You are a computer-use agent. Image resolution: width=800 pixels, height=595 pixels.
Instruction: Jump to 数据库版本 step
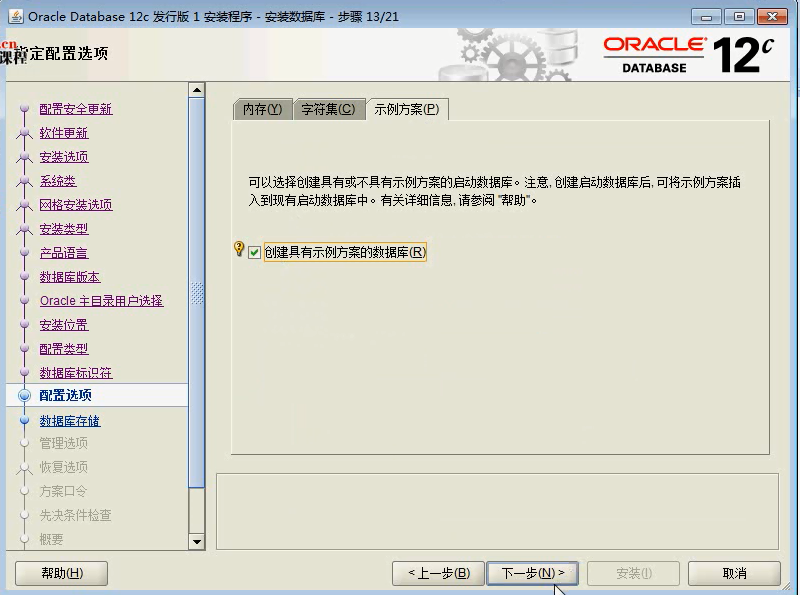click(70, 277)
